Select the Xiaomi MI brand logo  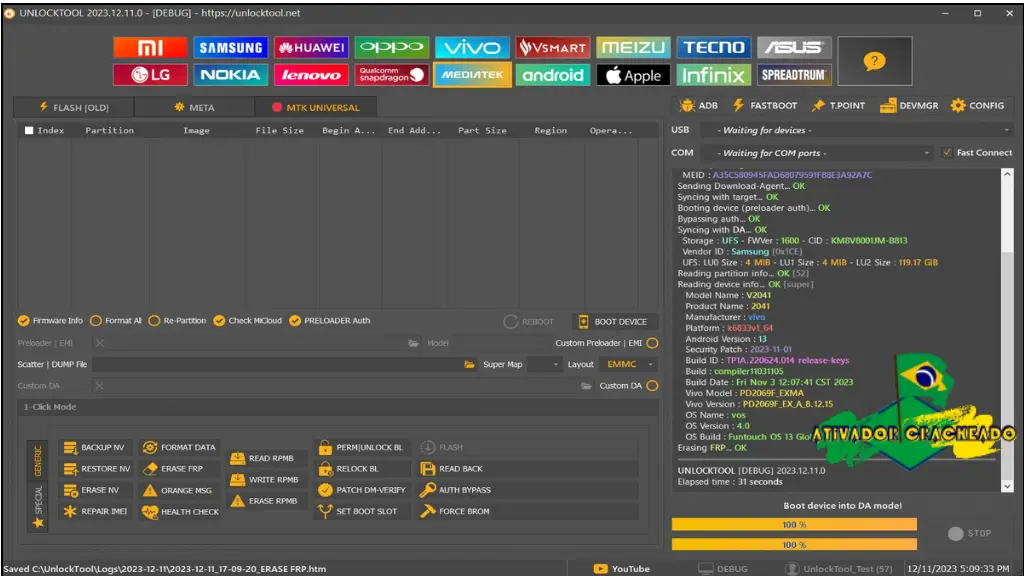[150, 48]
